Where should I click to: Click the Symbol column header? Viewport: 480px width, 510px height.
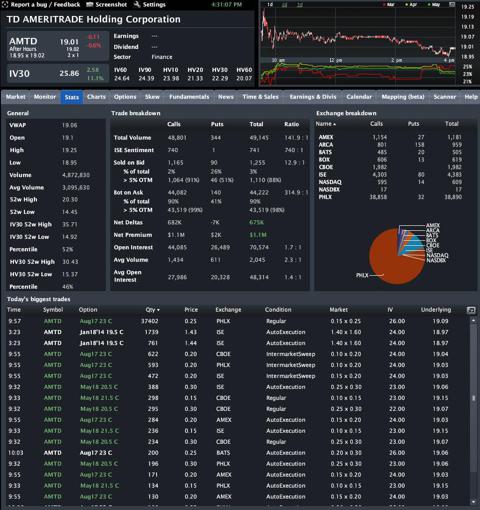coord(53,310)
